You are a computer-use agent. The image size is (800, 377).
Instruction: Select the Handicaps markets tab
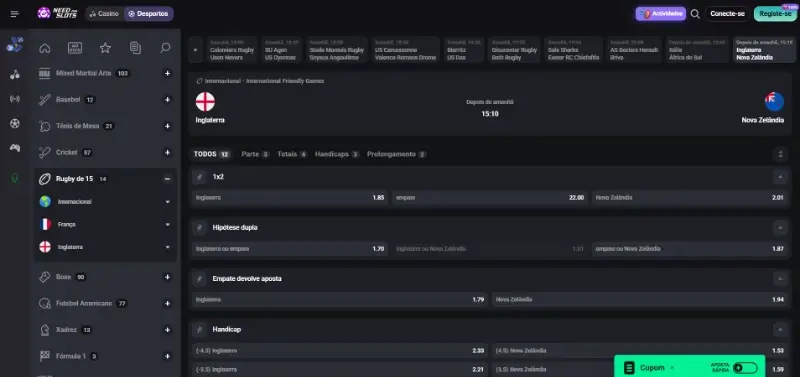[x=337, y=154]
